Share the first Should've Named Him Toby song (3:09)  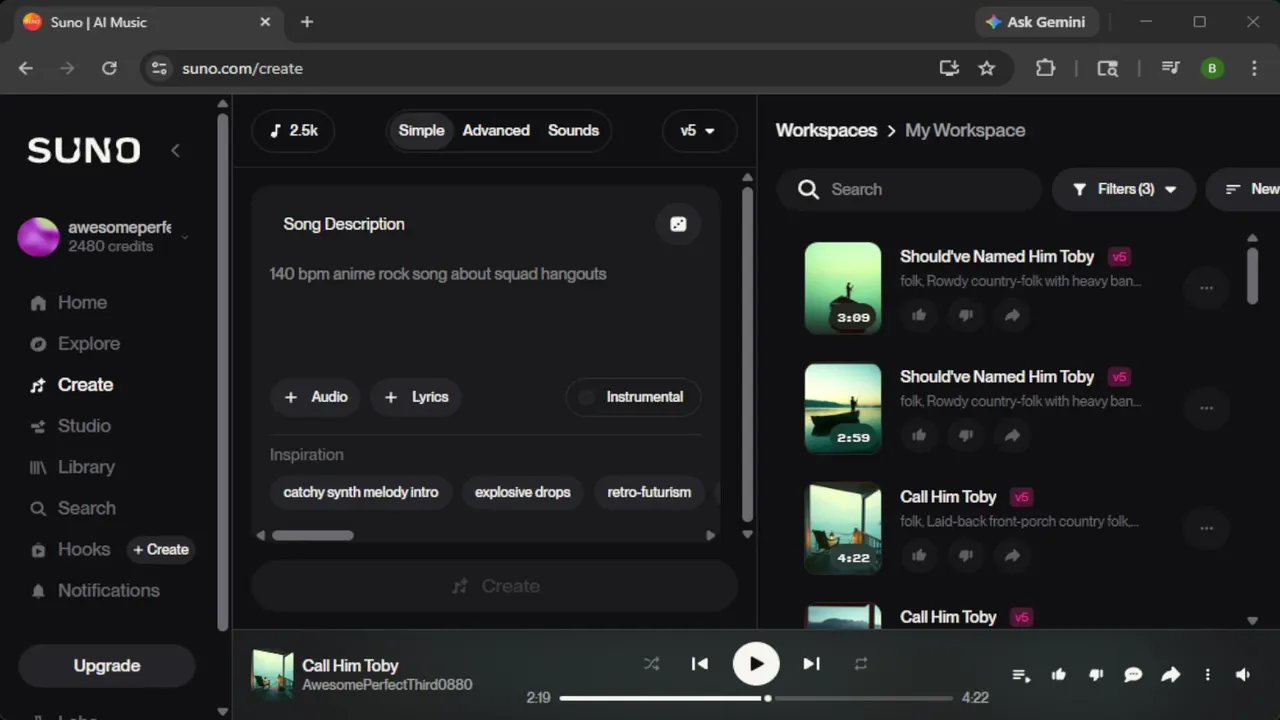(1012, 315)
